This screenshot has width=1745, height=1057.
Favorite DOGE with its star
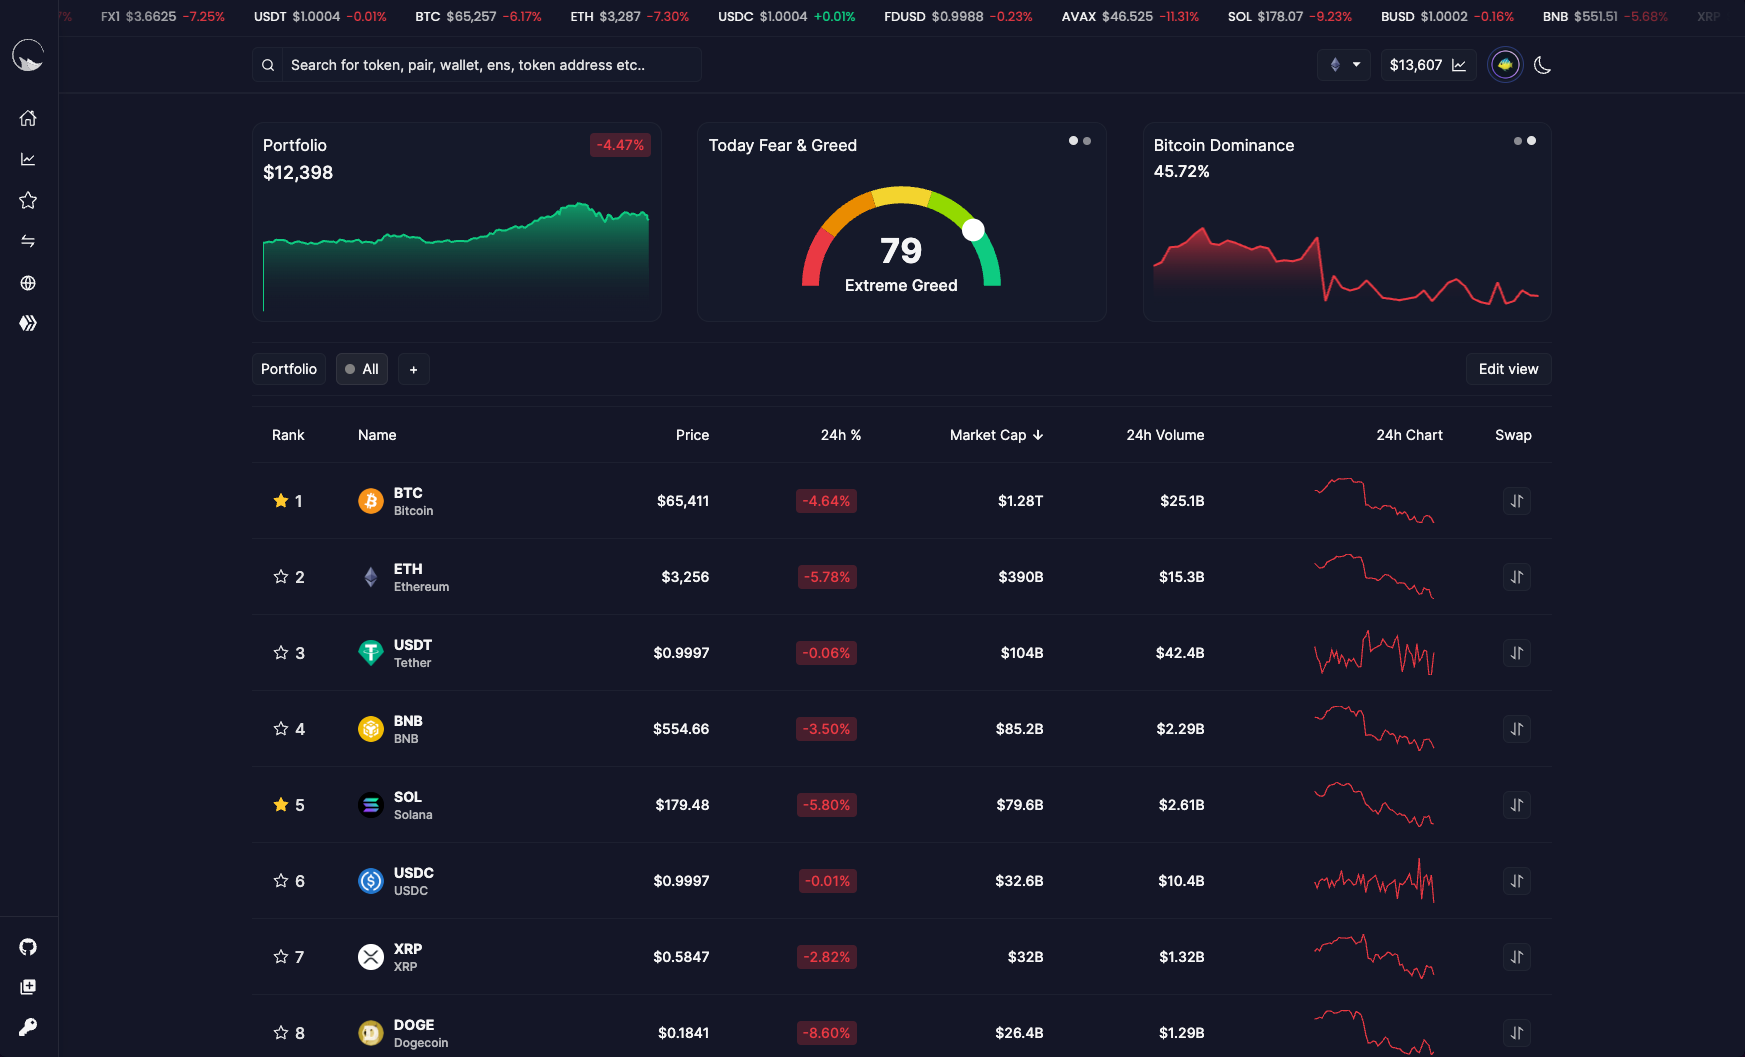point(281,1032)
